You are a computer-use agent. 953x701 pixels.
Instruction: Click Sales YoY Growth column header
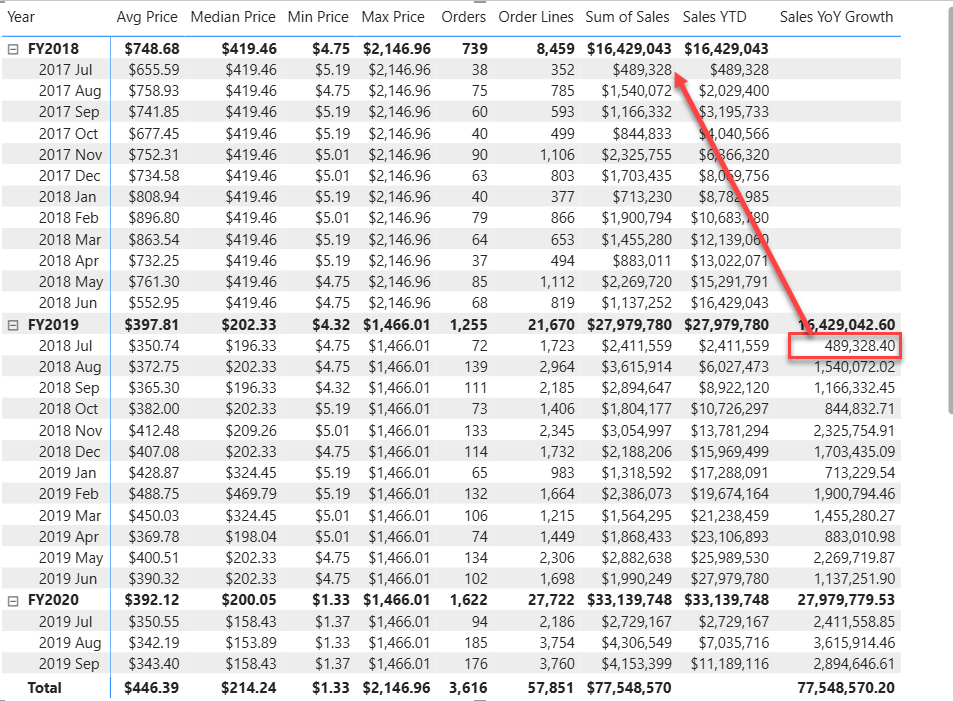[836, 17]
